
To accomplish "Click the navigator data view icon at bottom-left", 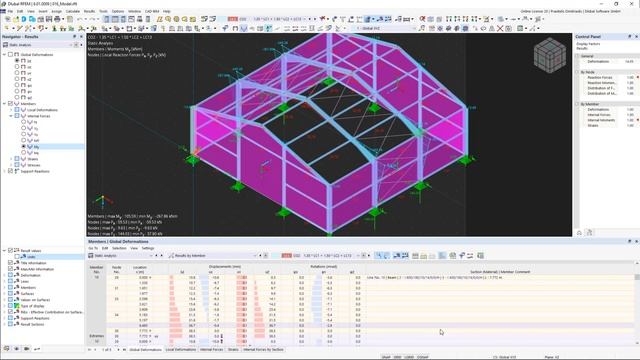I will pyautogui.click(x=7, y=349).
